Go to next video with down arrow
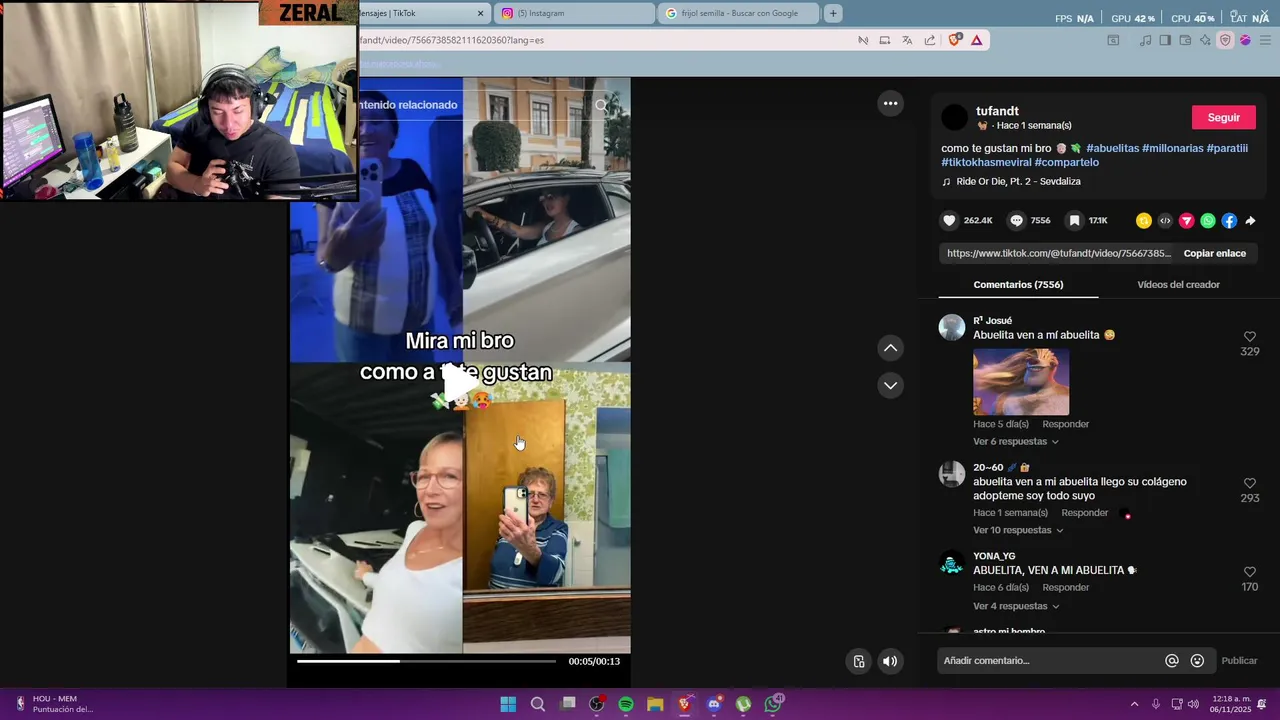 (890, 385)
